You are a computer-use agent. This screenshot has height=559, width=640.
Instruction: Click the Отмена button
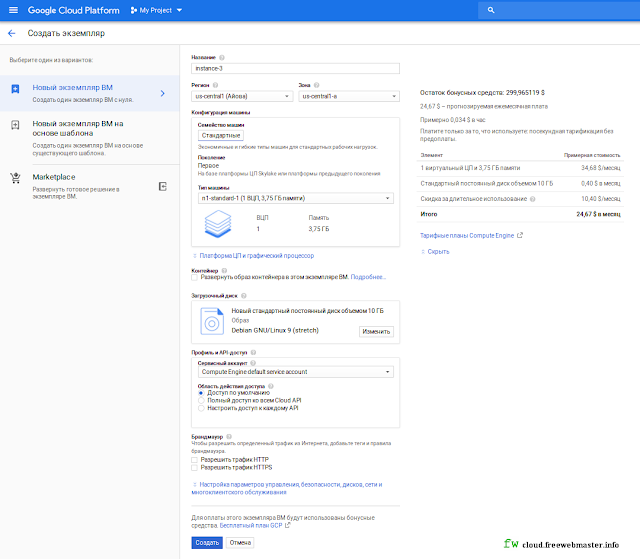pos(240,543)
